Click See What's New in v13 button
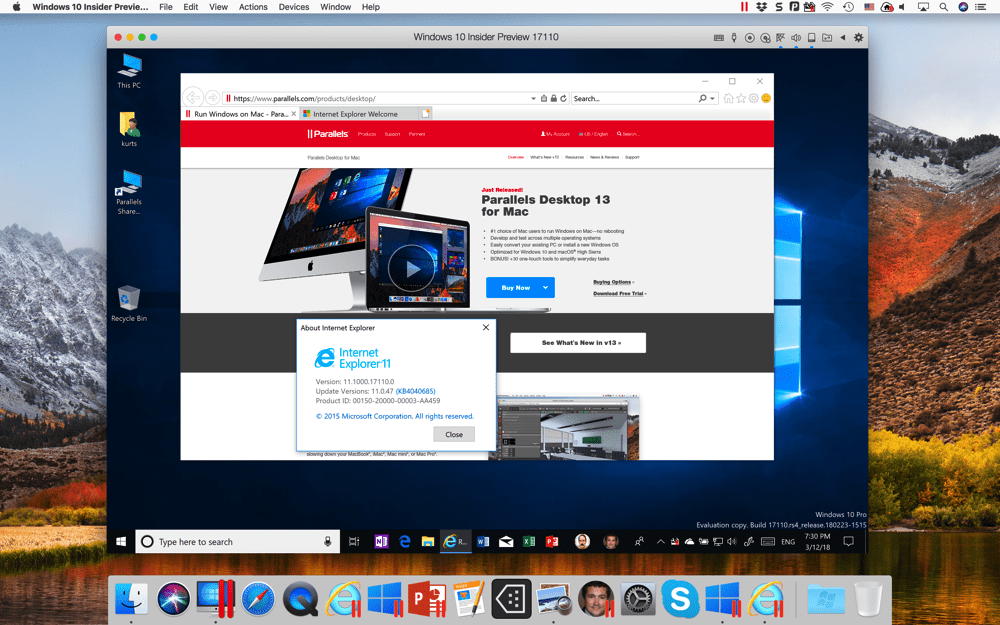 coord(578,342)
